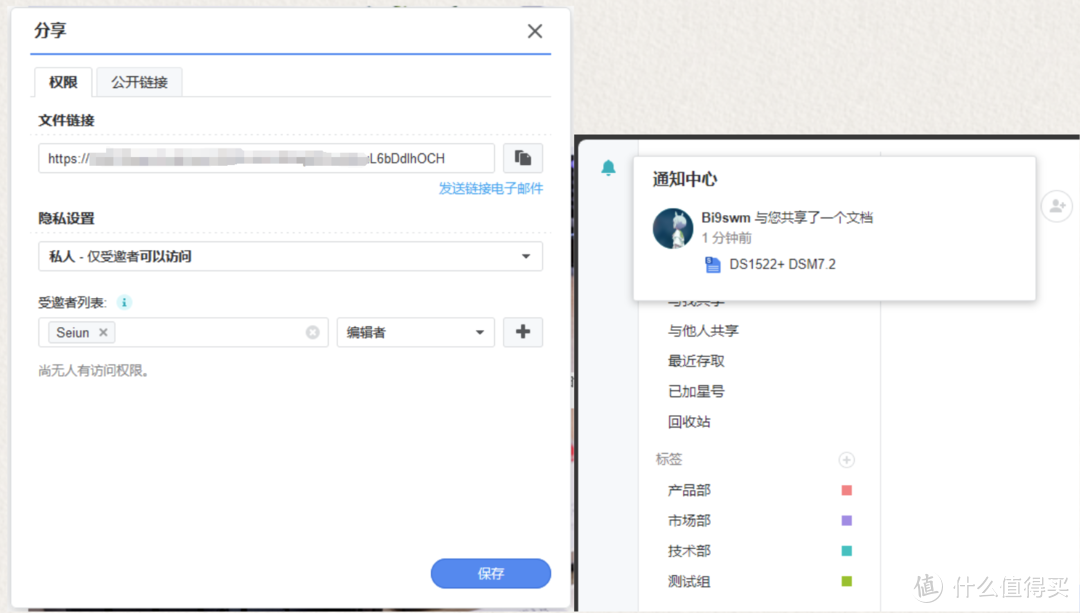Image resolution: width=1080 pixels, height=613 pixels.
Task: Open the 隐私设置 privacy dropdown
Action: 290,256
